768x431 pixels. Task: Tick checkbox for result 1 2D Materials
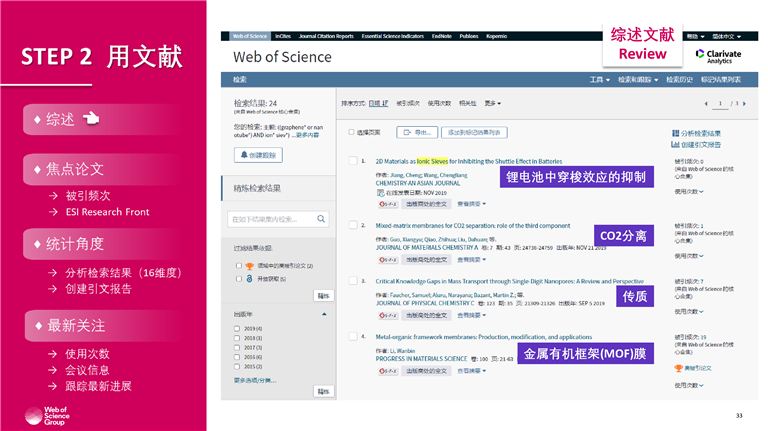353,161
